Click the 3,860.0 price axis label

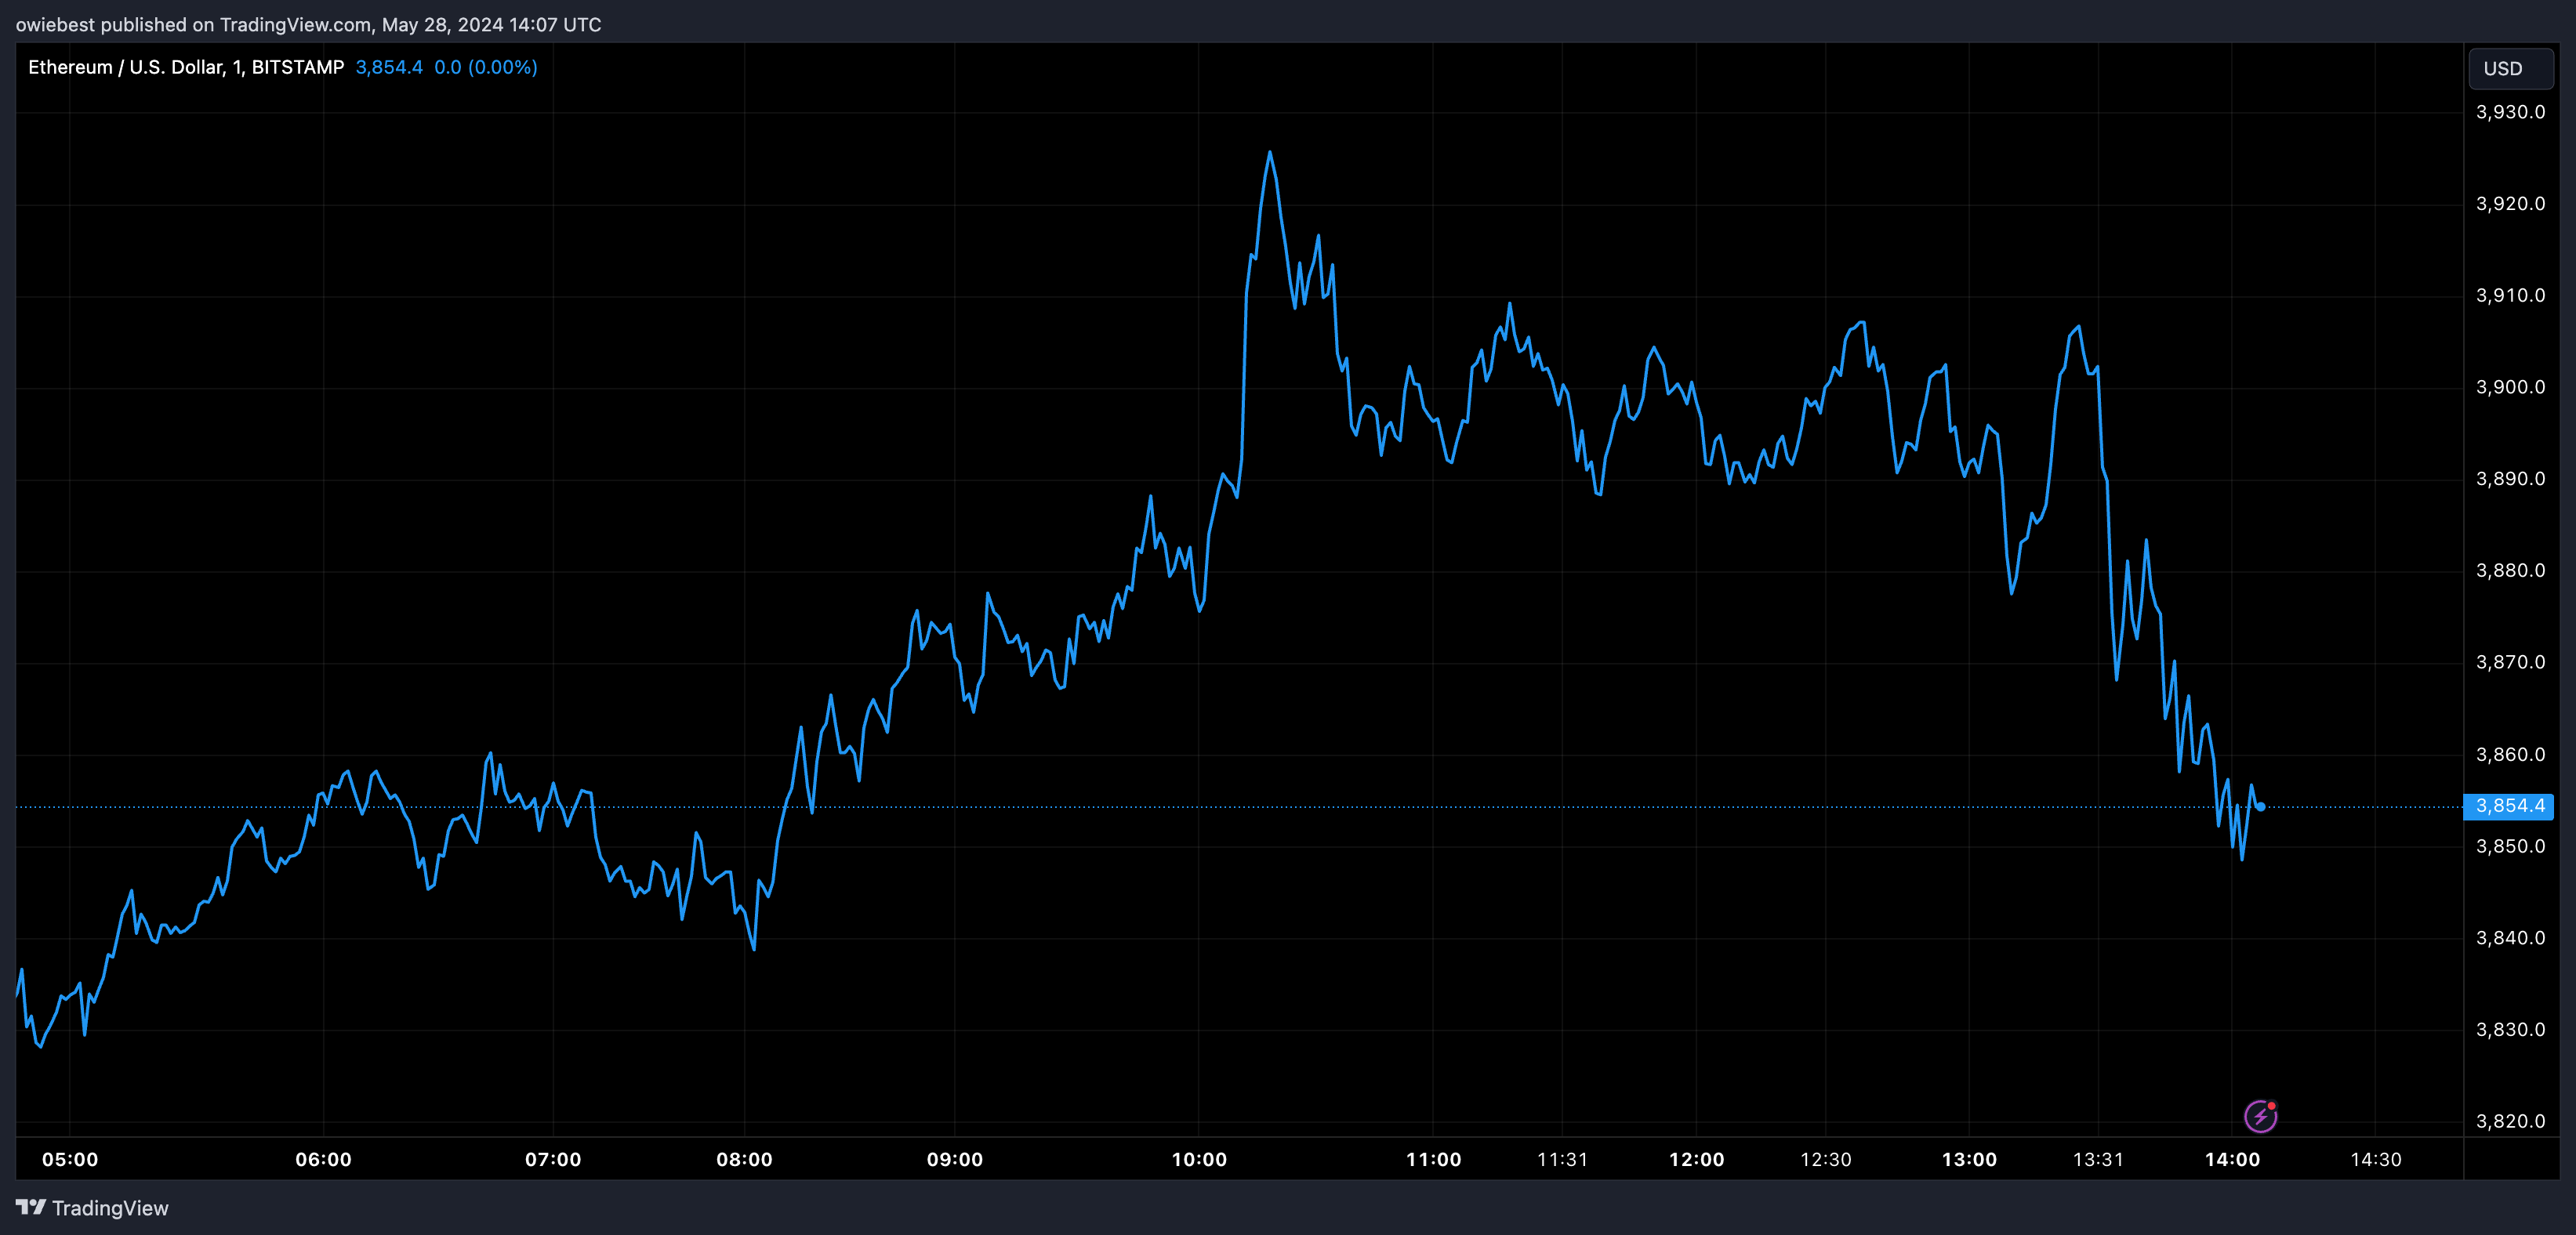click(x=2510, y=755)
